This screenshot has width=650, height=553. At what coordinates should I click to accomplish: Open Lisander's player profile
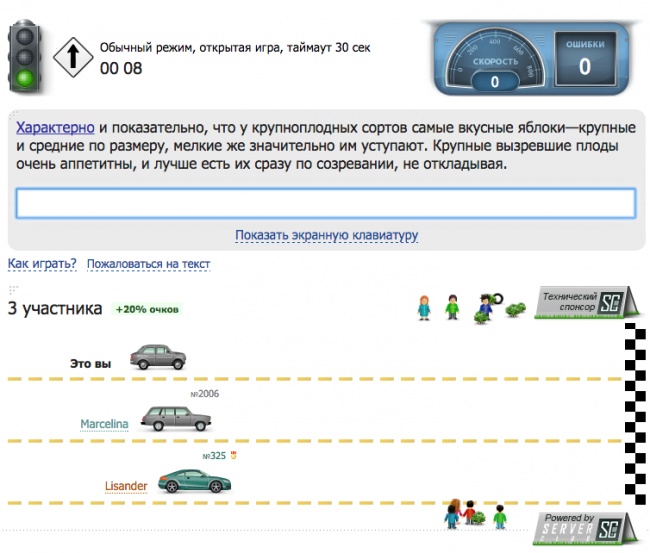tap(126, 486)
